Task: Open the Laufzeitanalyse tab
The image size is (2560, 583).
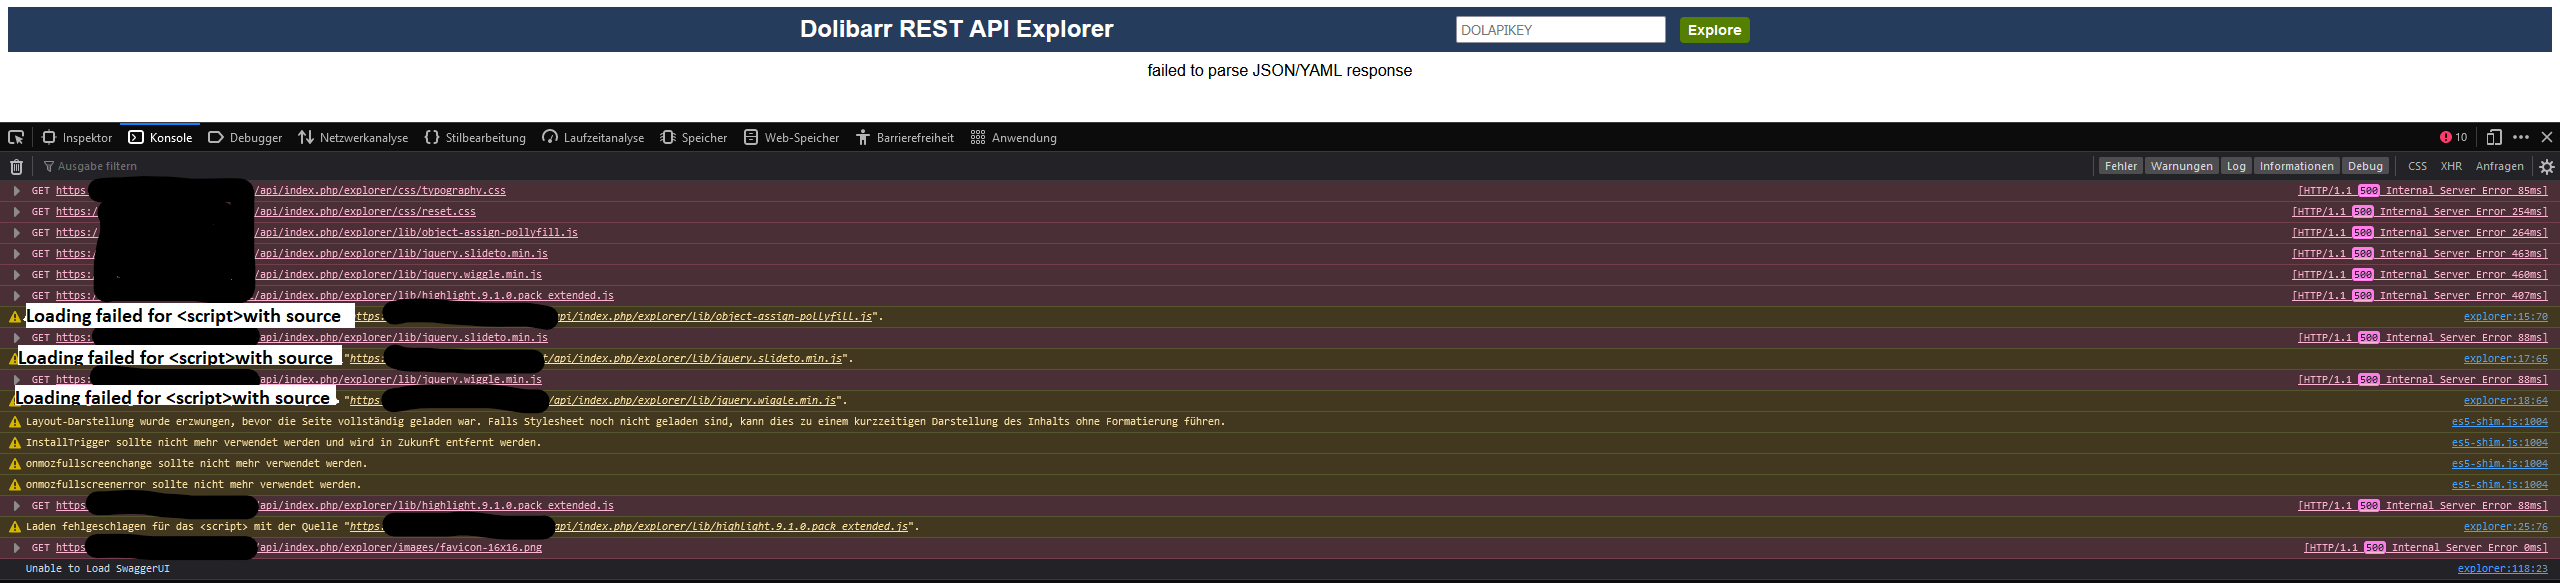Action: 593,137
